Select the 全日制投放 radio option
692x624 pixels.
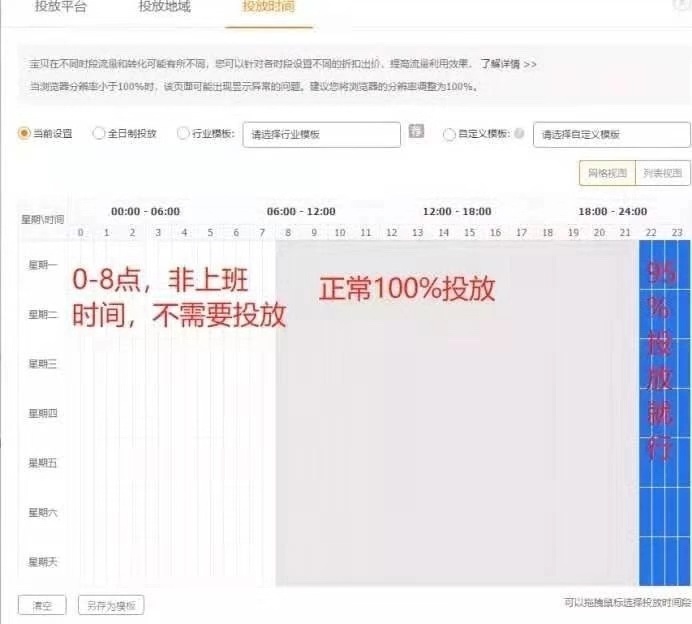point(98,133)
